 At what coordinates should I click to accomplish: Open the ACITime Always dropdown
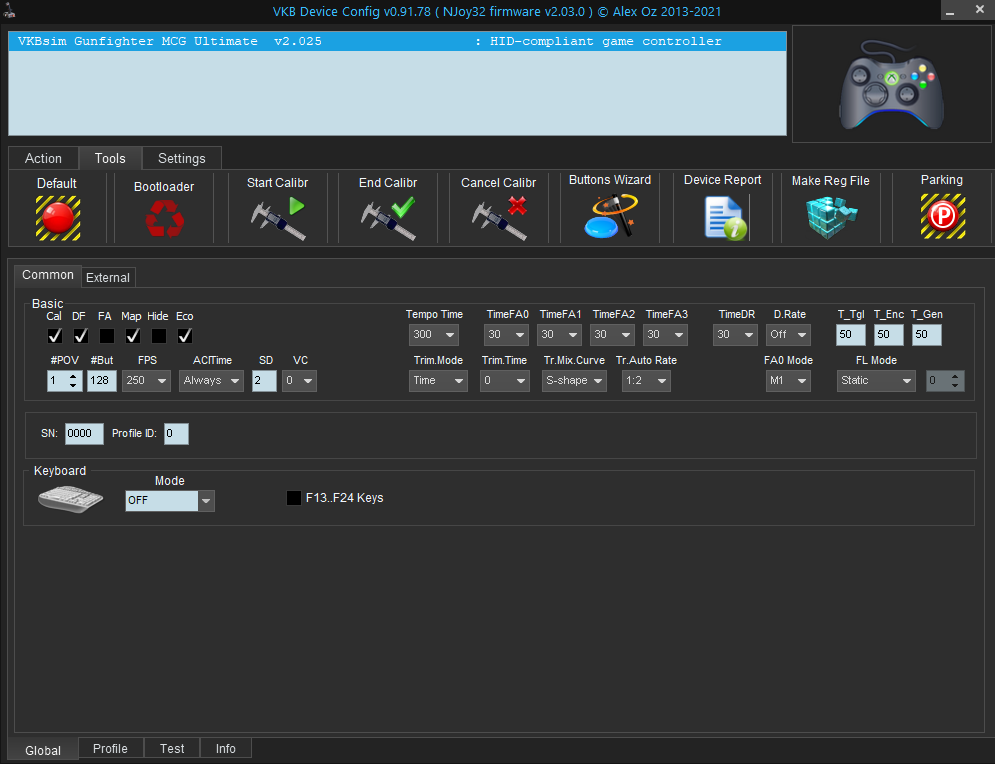211,381
